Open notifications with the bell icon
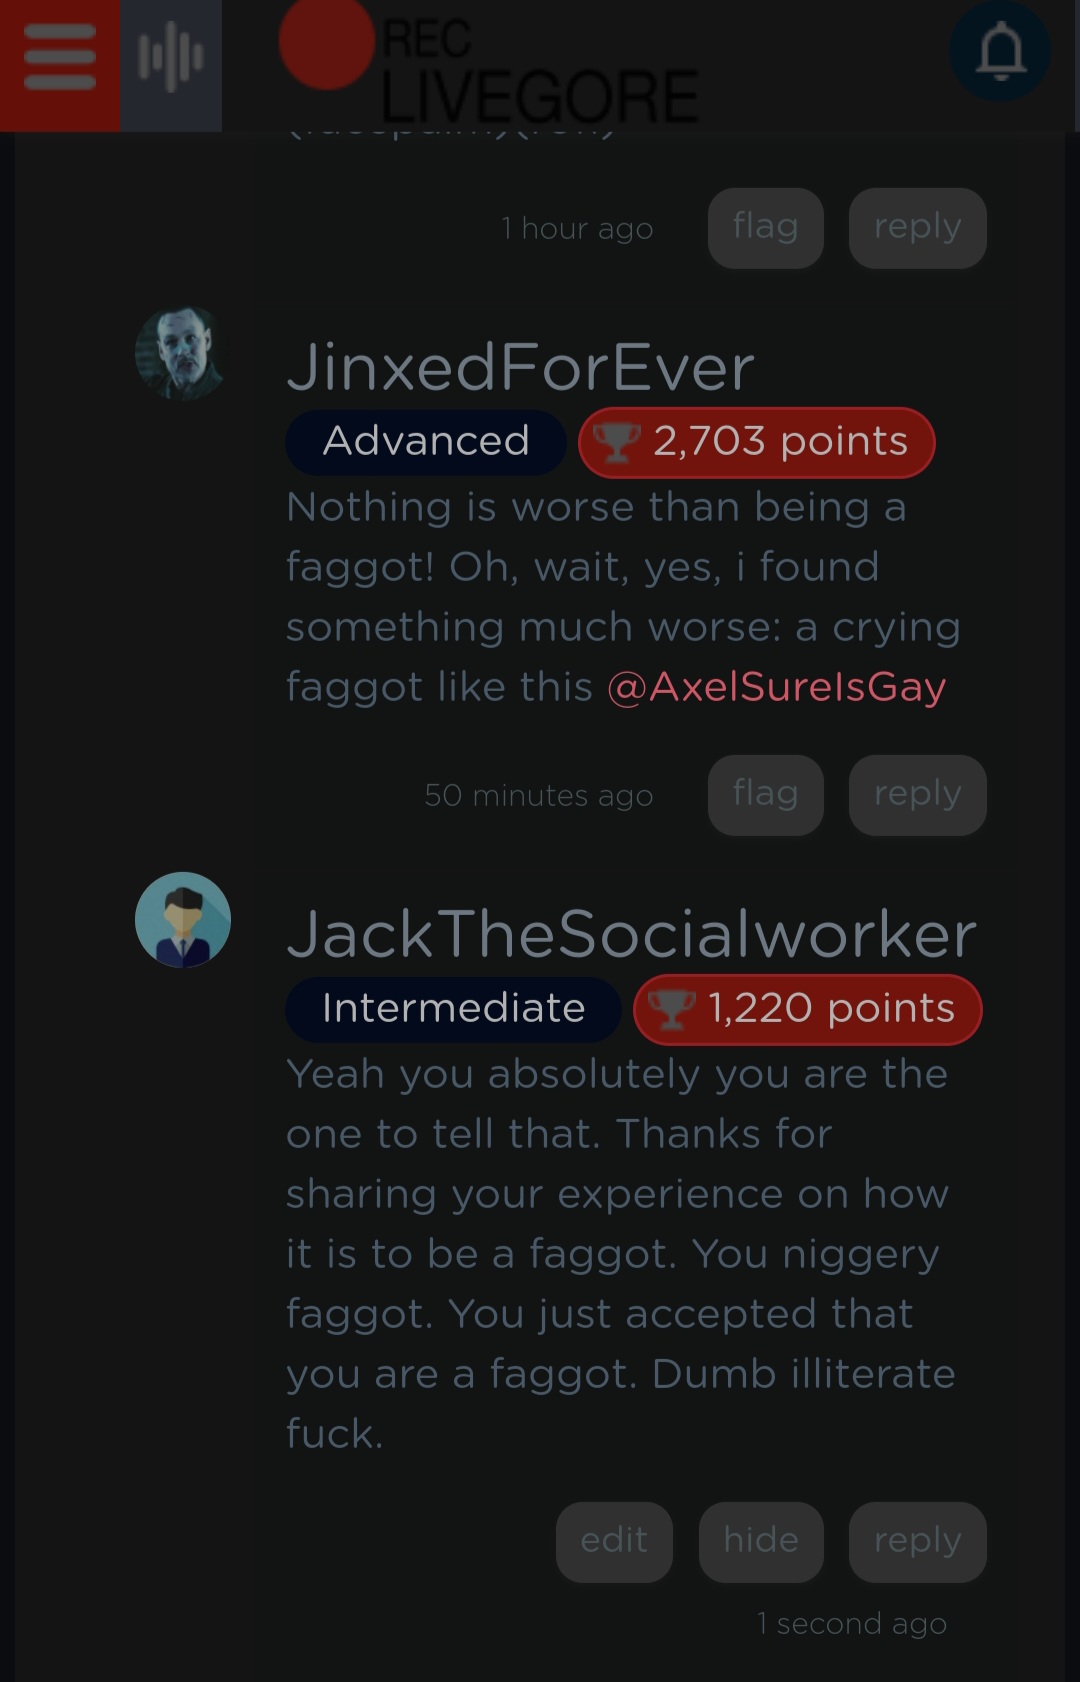Viewport: 1080px width, 1682px height. pyautogui.click(x=1000, y=51)
